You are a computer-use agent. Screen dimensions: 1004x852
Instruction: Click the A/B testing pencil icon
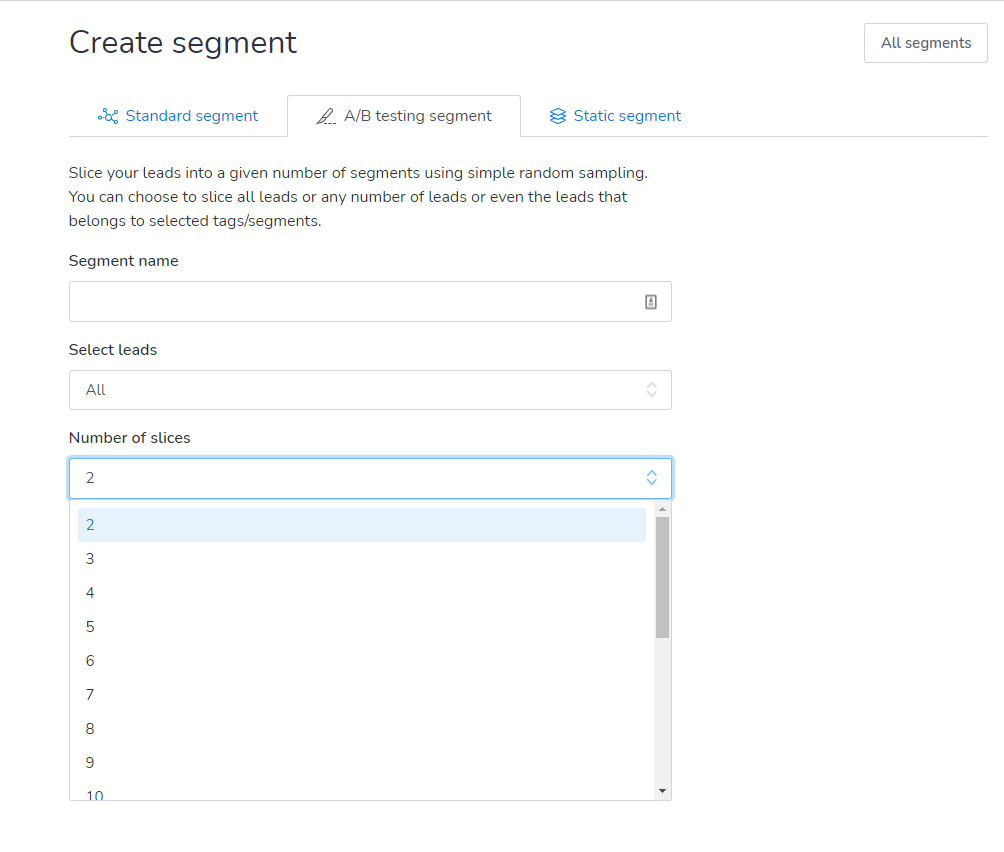[326, 116]
